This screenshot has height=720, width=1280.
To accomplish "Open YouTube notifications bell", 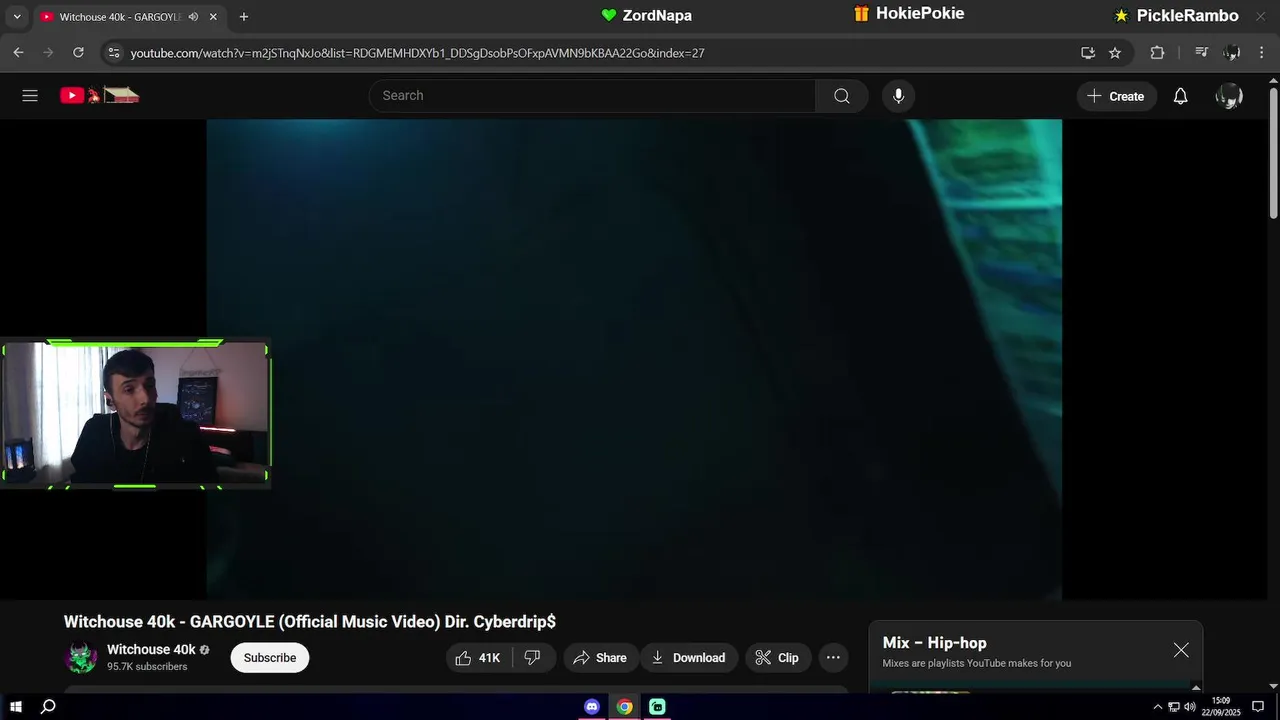I will click(x=1180, y=96).
